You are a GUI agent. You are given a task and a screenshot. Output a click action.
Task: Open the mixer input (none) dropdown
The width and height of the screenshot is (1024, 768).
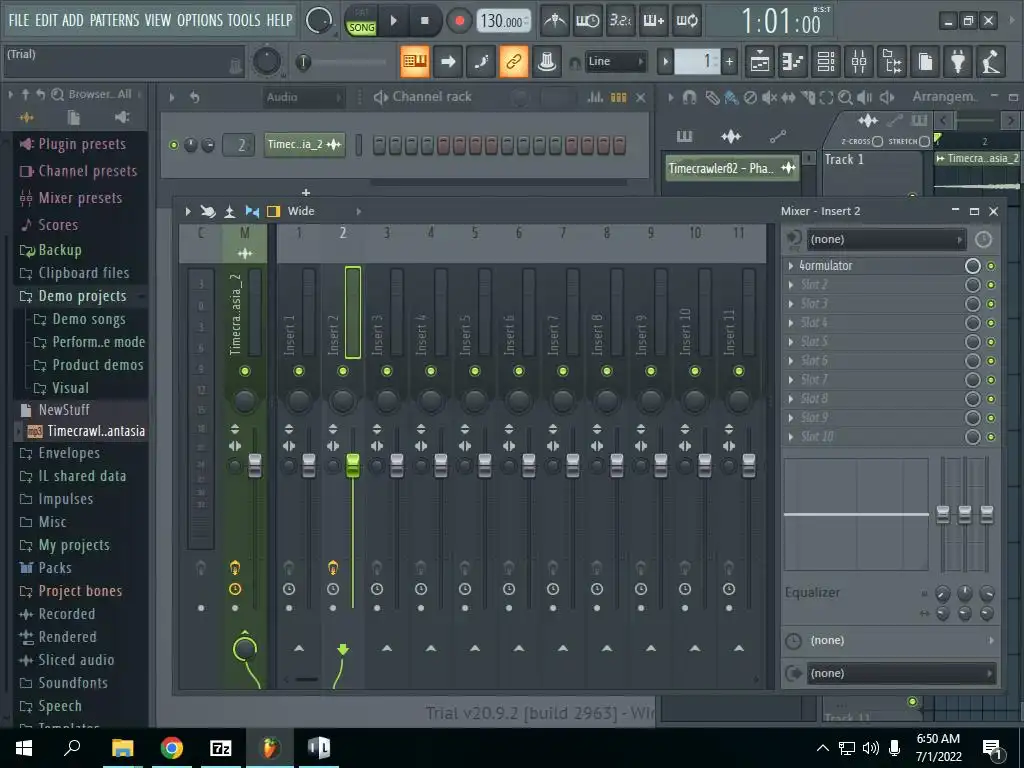886,240
